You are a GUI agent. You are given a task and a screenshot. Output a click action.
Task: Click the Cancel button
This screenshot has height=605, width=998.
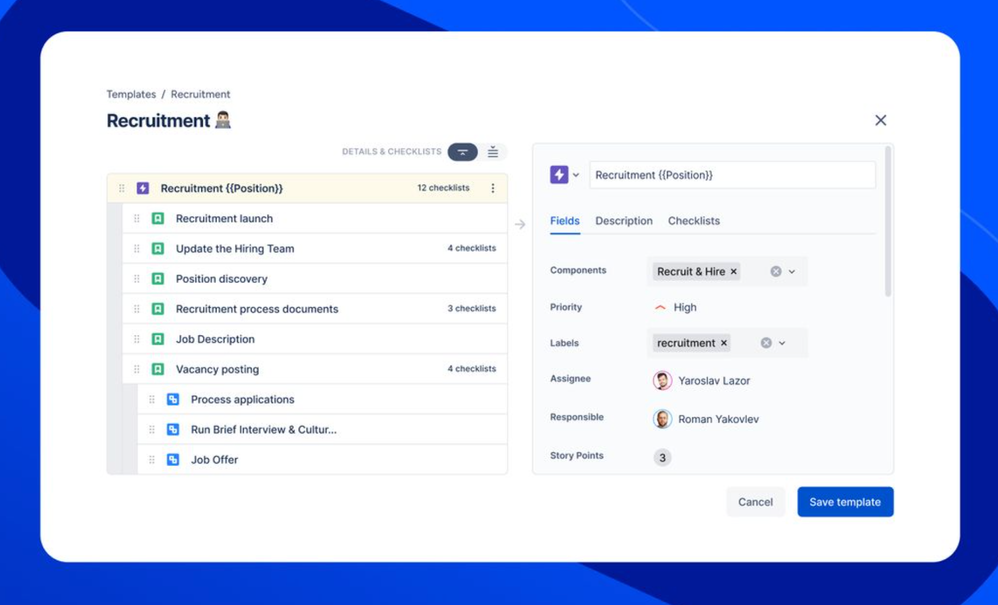pos(756,502)
